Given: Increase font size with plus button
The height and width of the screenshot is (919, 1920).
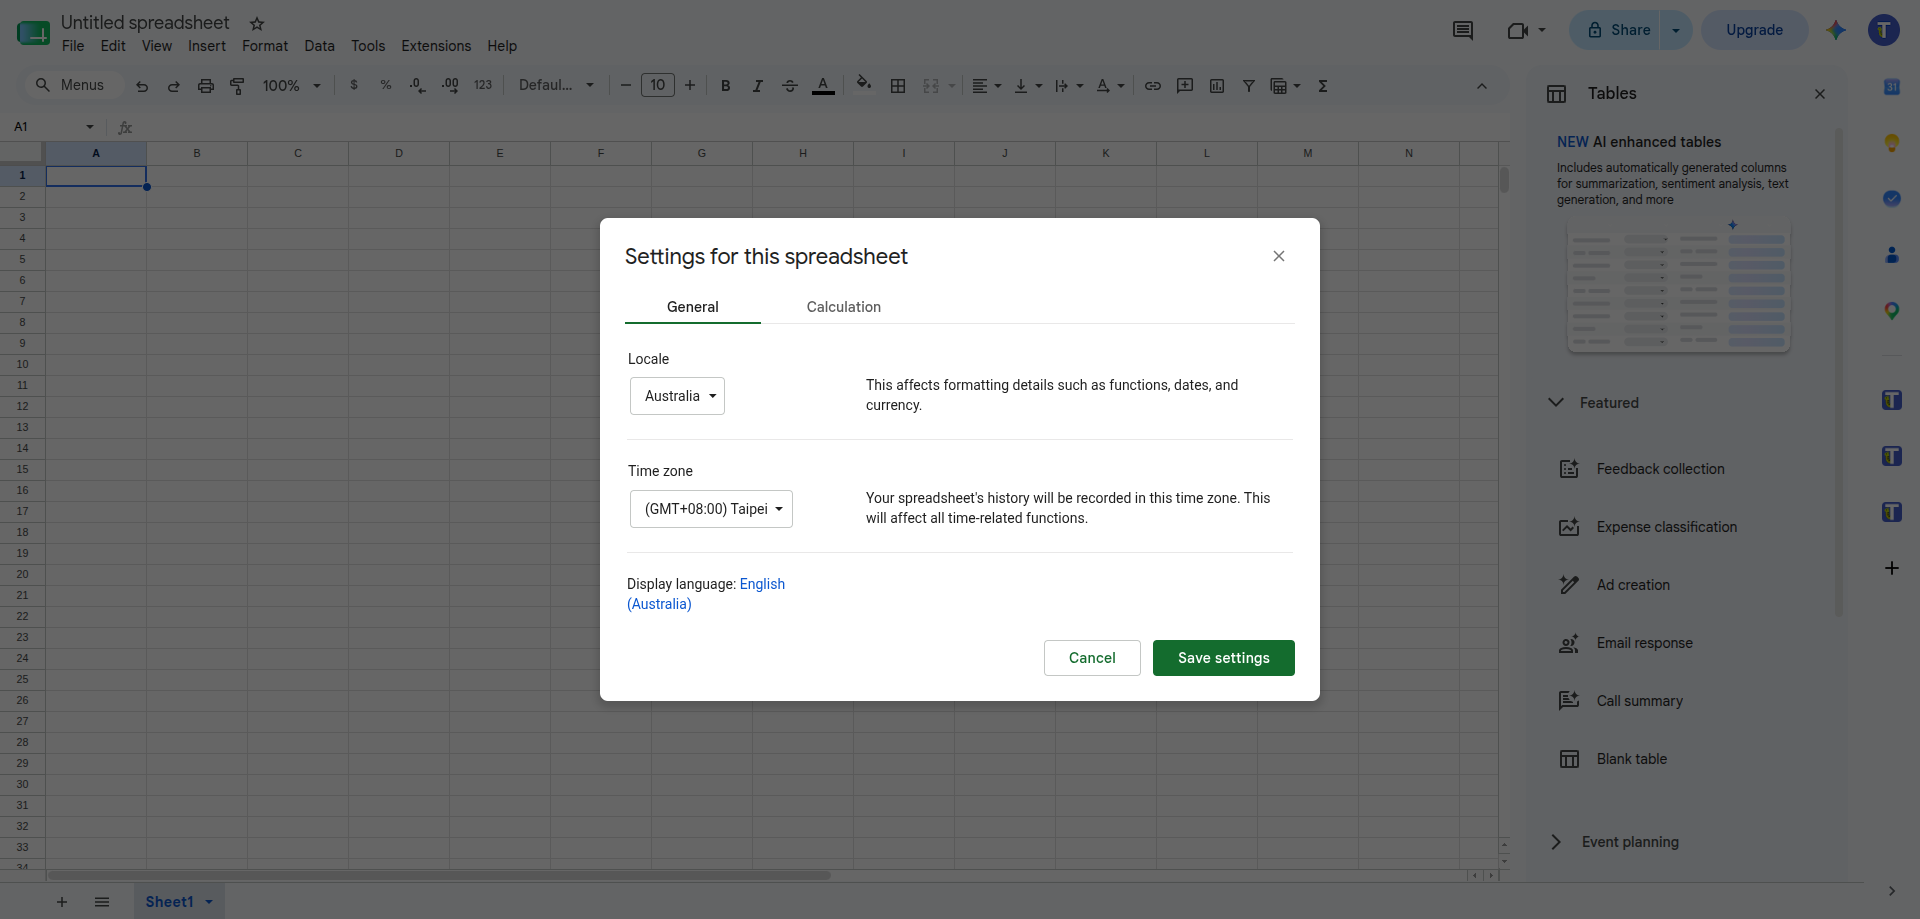Looking at the screenshot, I should [690, 85].
